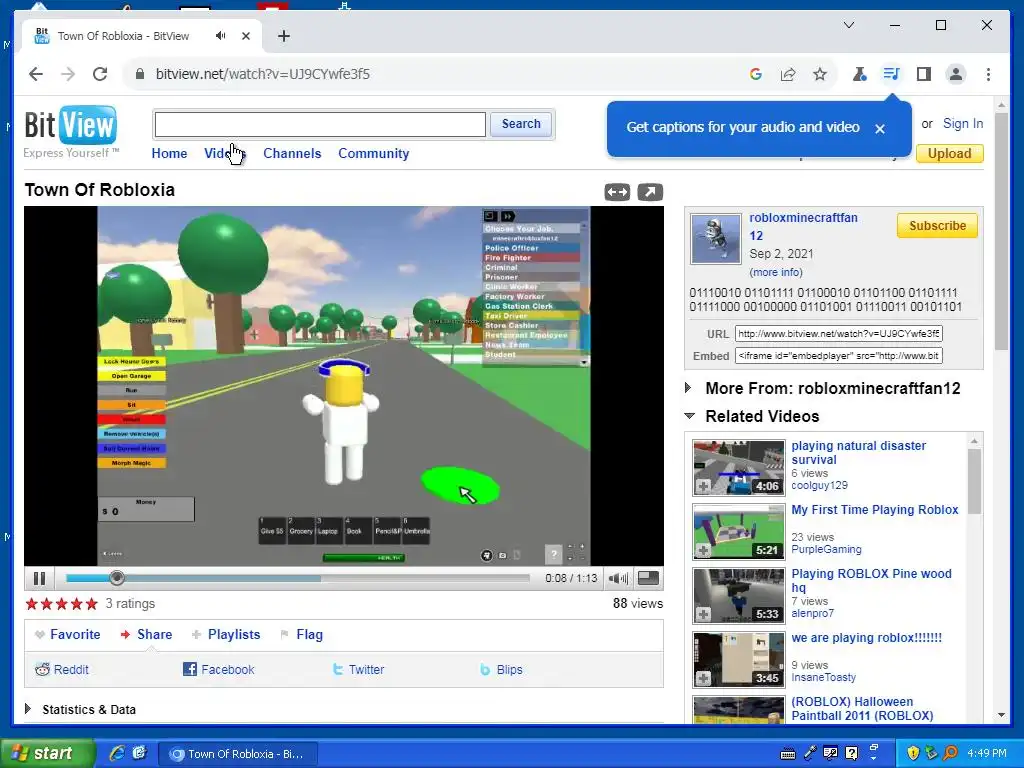The width and height of the screenshot is (1024, 768).
Task: Open the Channels menu link
Action: pos(292,153)
